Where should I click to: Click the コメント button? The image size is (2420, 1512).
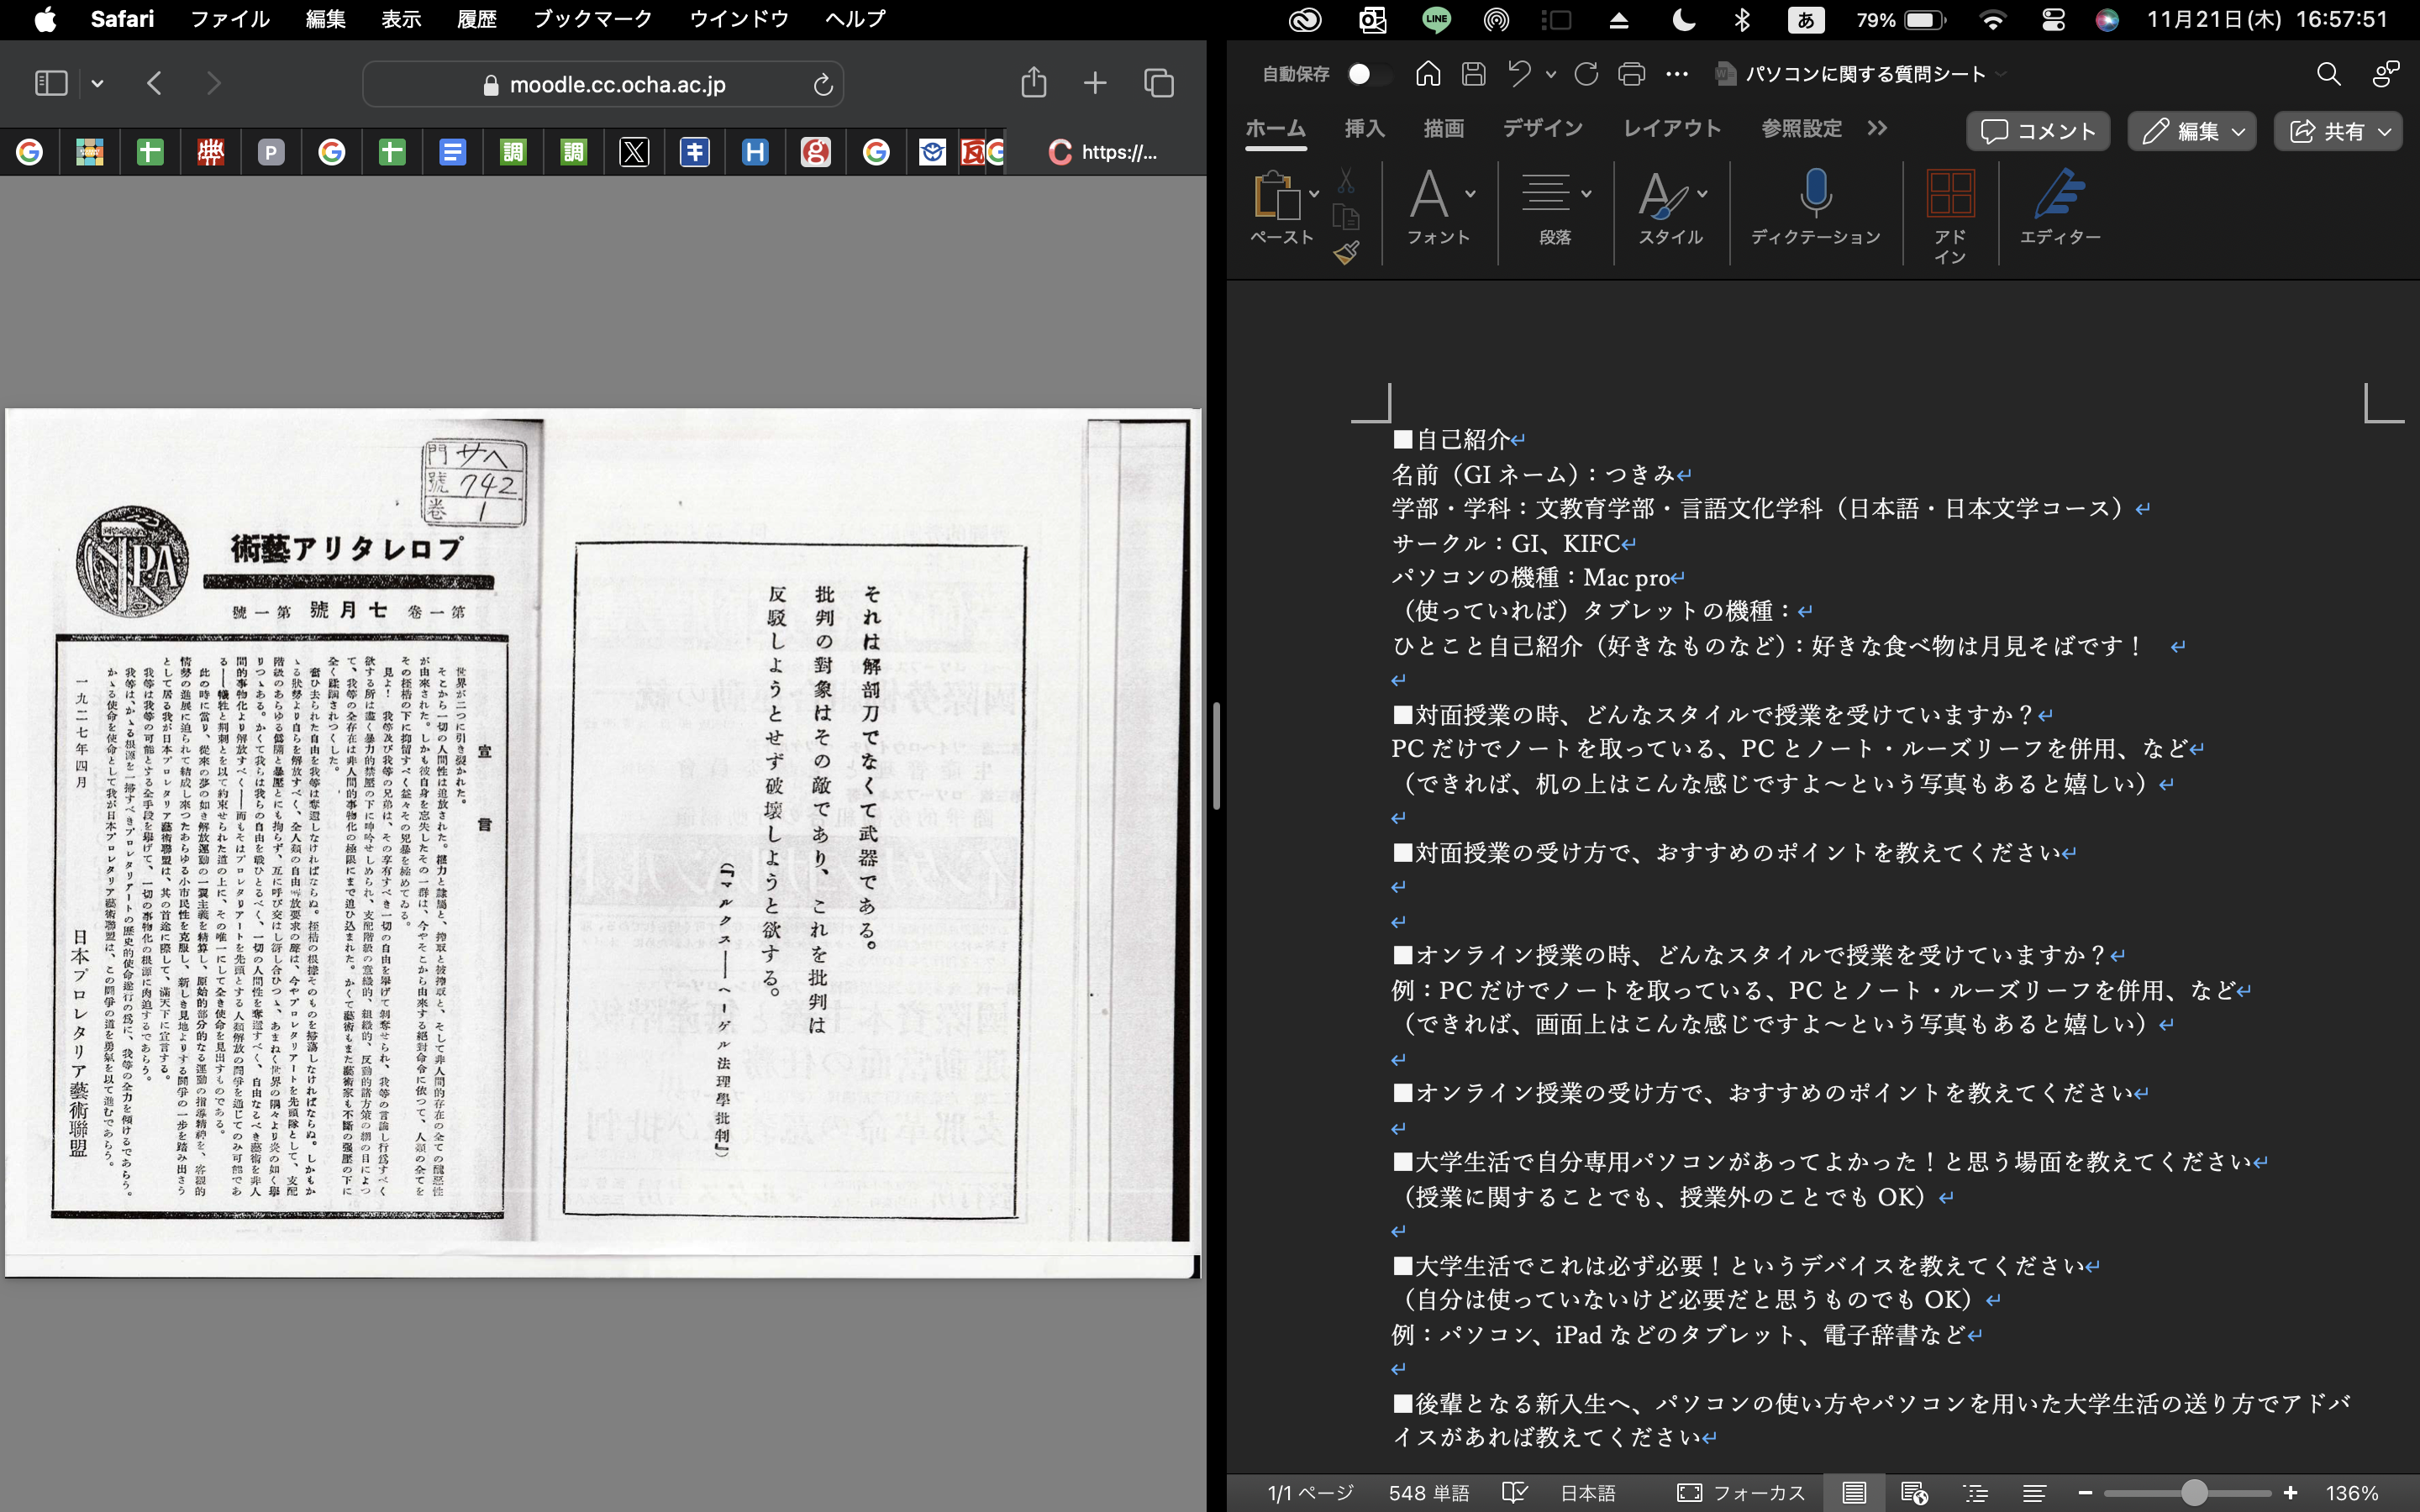2038,131
